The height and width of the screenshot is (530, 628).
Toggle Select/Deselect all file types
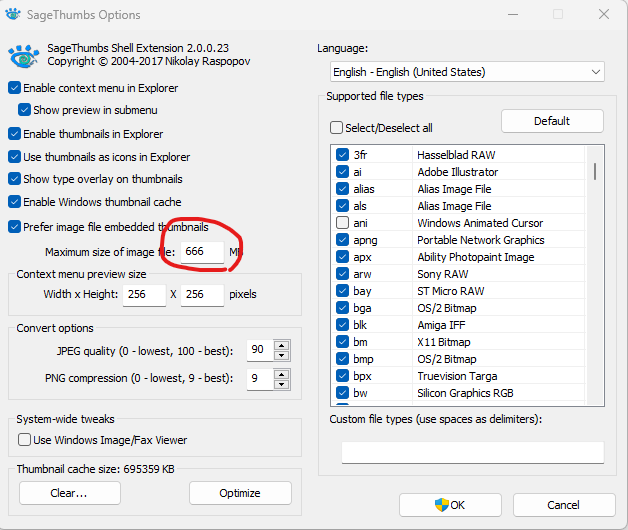click(337, 128)
